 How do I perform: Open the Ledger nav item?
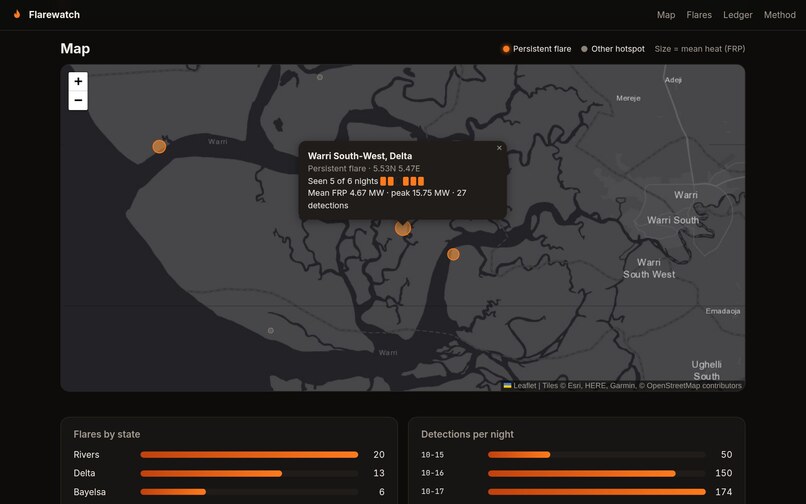point(738,15)
